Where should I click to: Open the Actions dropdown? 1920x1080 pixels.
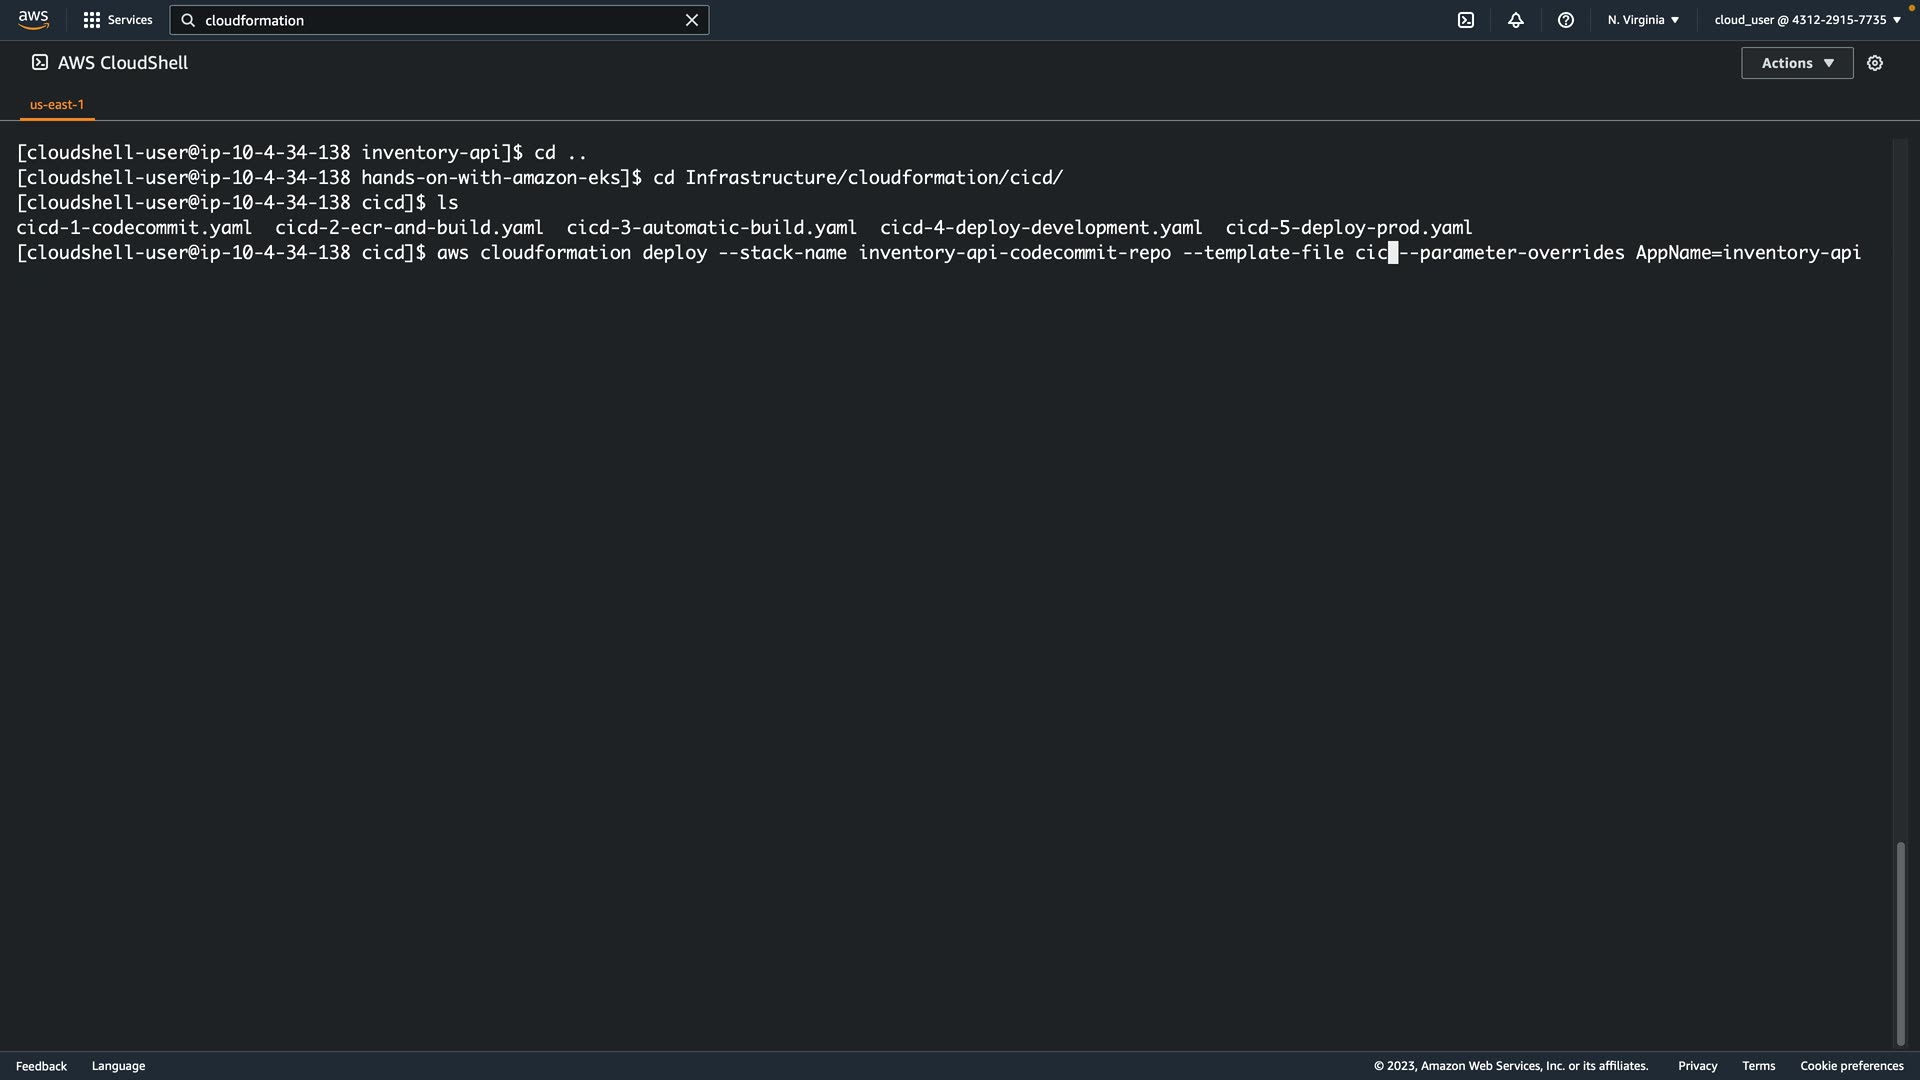coord(1796,63)
